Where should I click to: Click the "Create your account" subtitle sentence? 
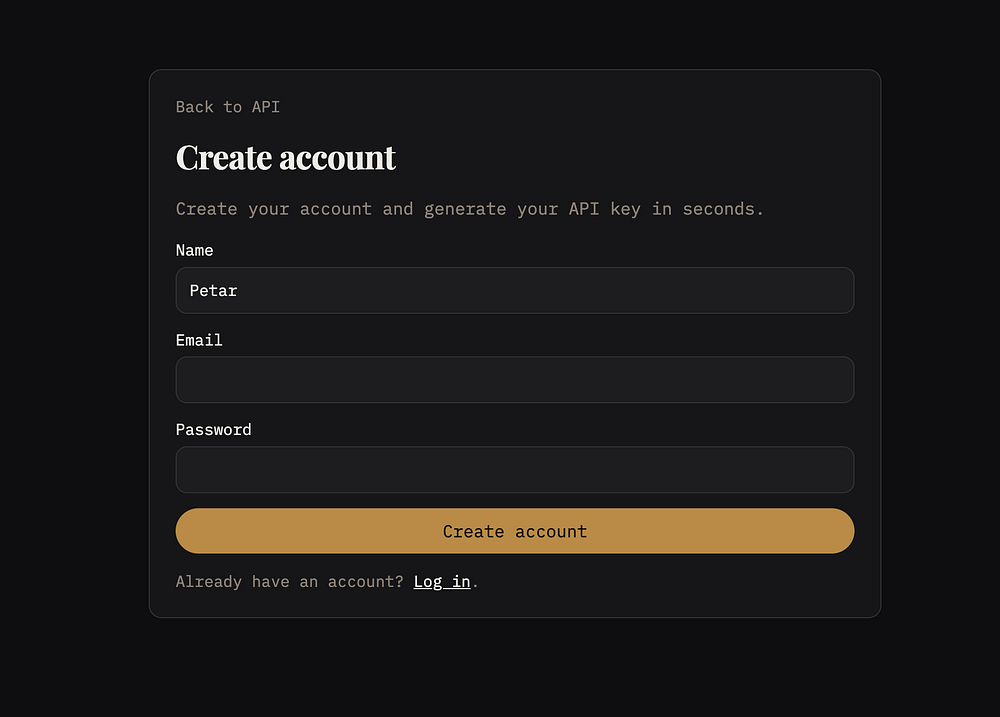click(x=469, y=209)
